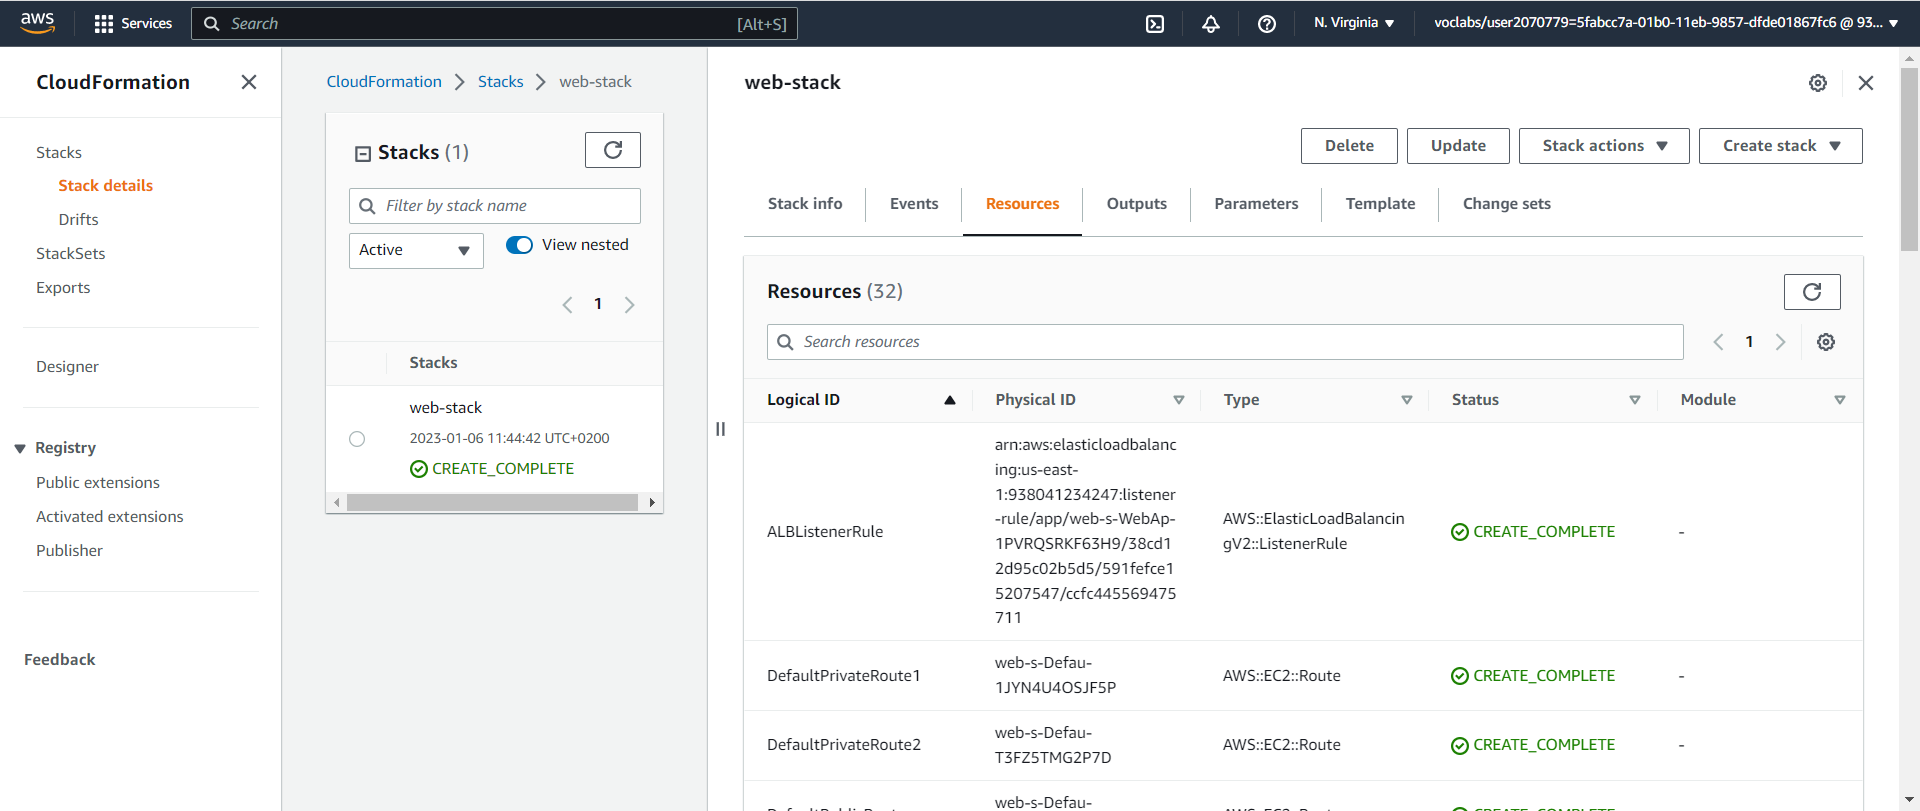Image resolution: width=1920 pixels, height=811 pixels.
Task: Open Activated extensions in Registry
Action: [110, 517]
